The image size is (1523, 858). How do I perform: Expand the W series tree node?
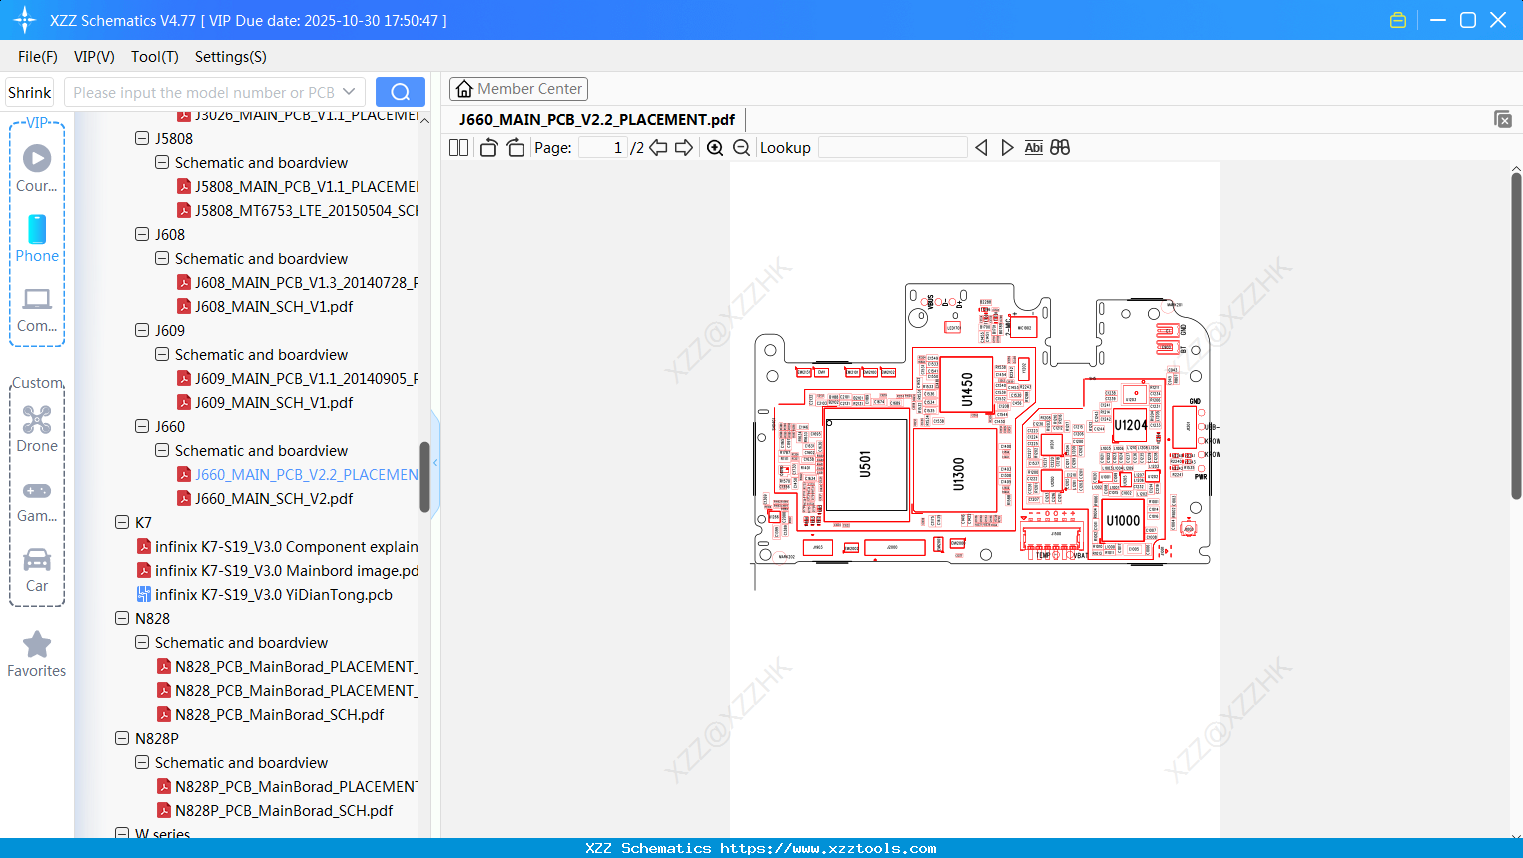tap(122, 833)
